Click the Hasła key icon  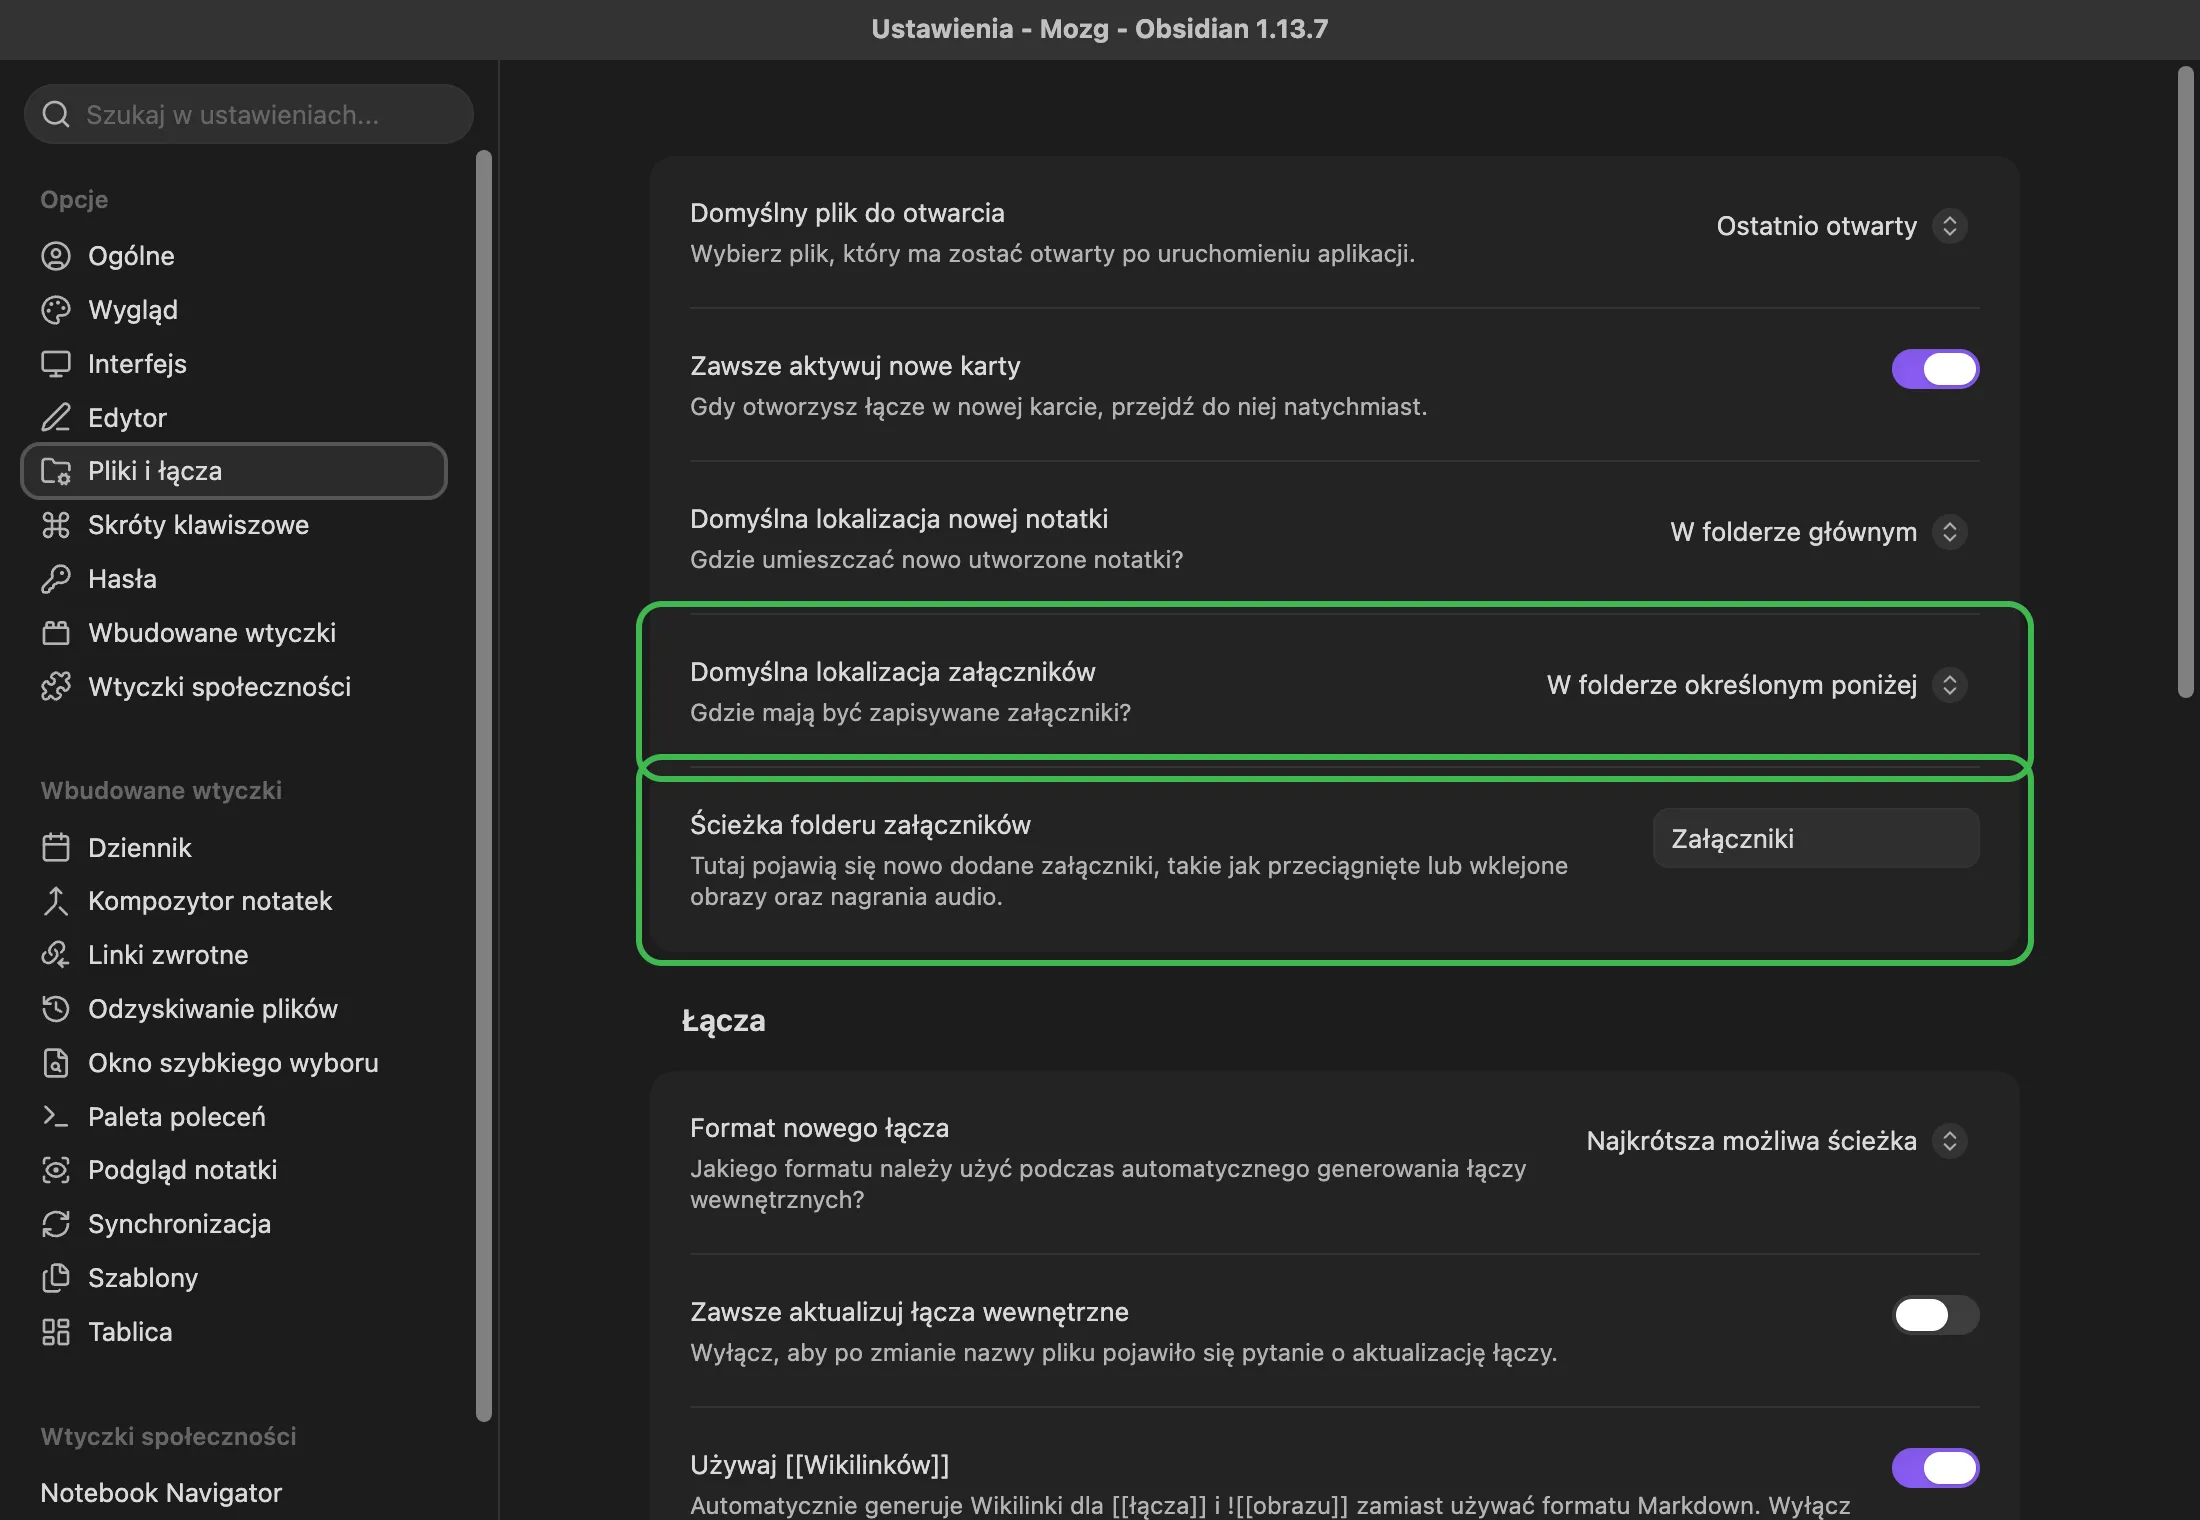tap(56, 579)
